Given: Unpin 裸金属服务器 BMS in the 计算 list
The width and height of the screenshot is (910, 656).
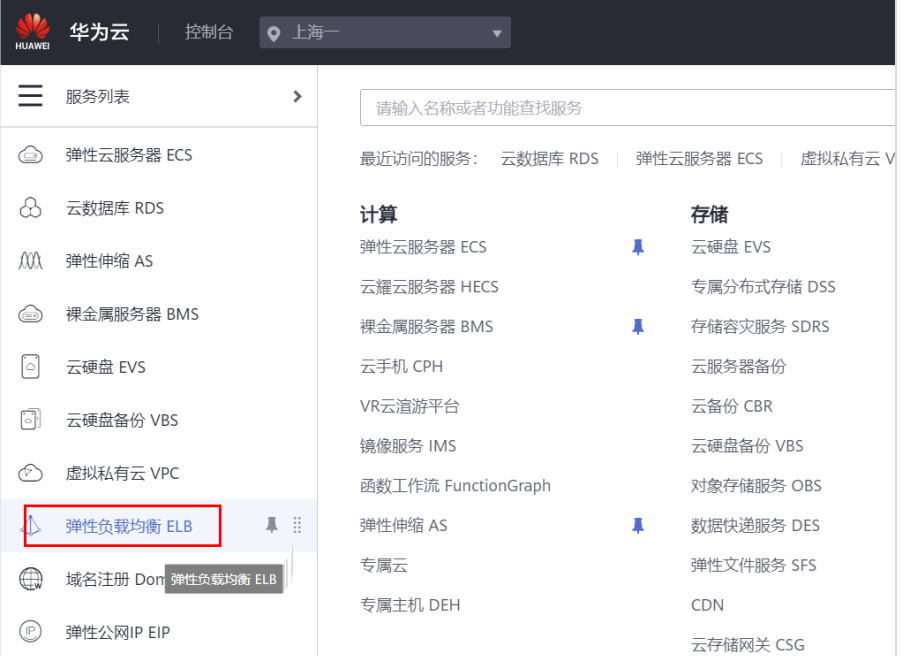Looking at the screenshot, I should point(638,326).
